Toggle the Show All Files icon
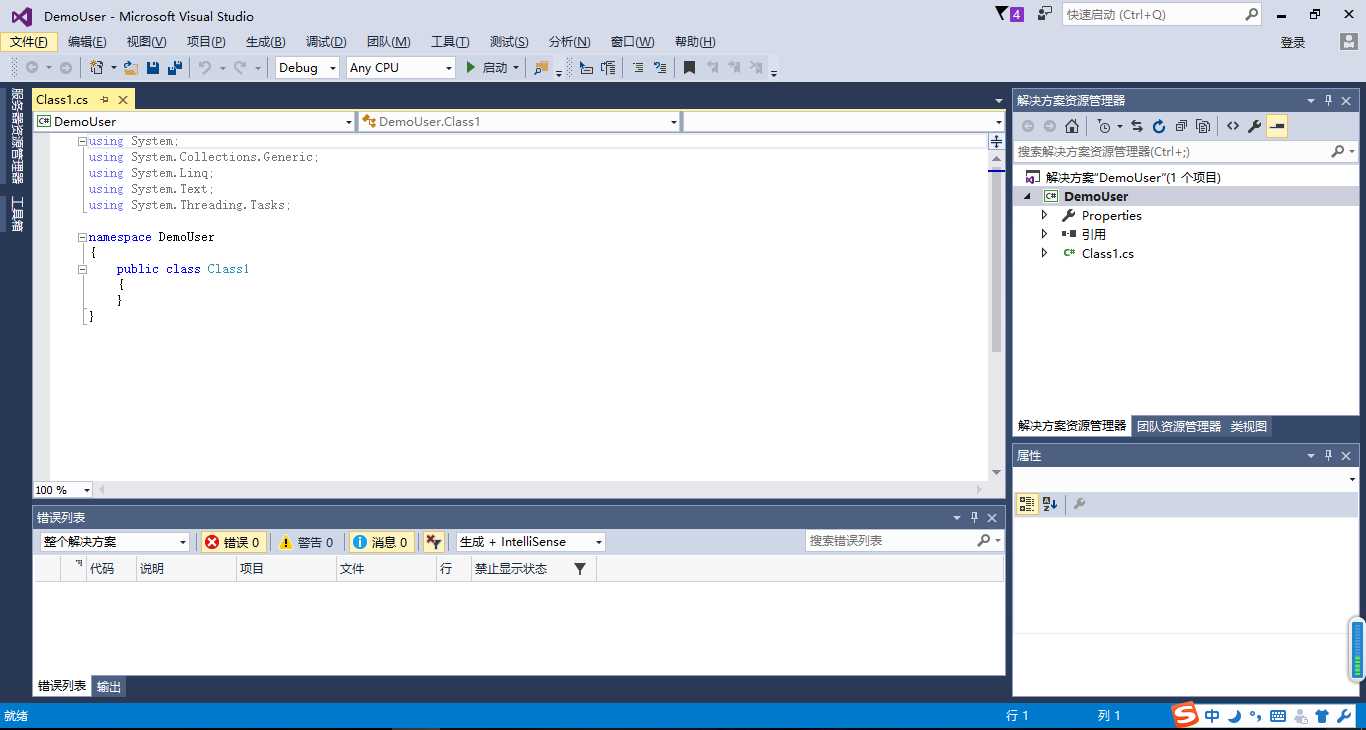Screen dimensions: 1366x730 point(1203,126)
